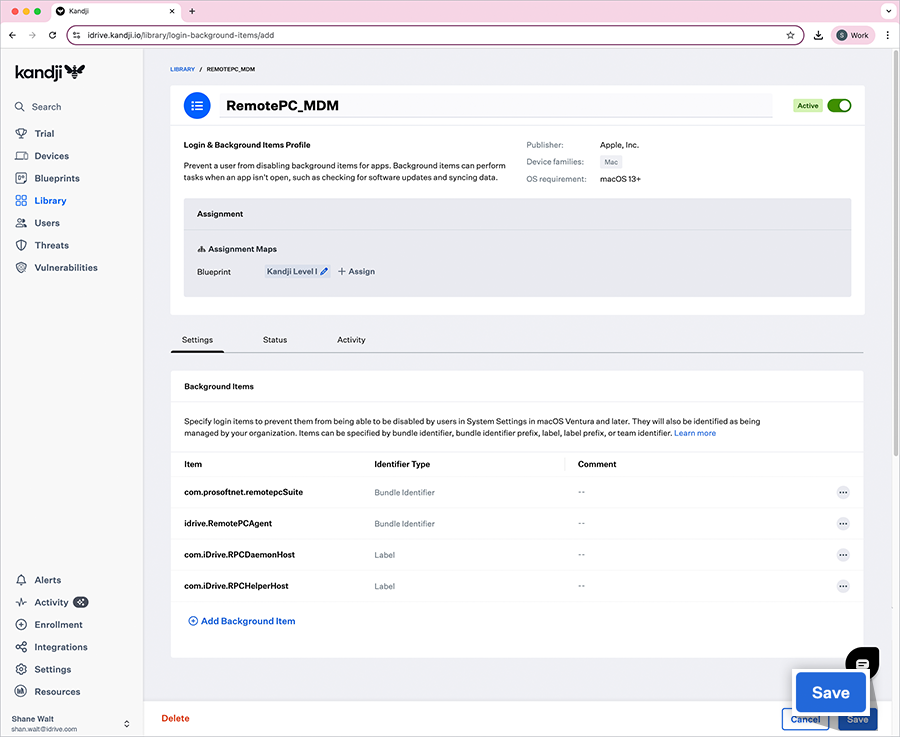
Task: Edit Kandji Level I blueprint pencil icon
Action: 324,271
